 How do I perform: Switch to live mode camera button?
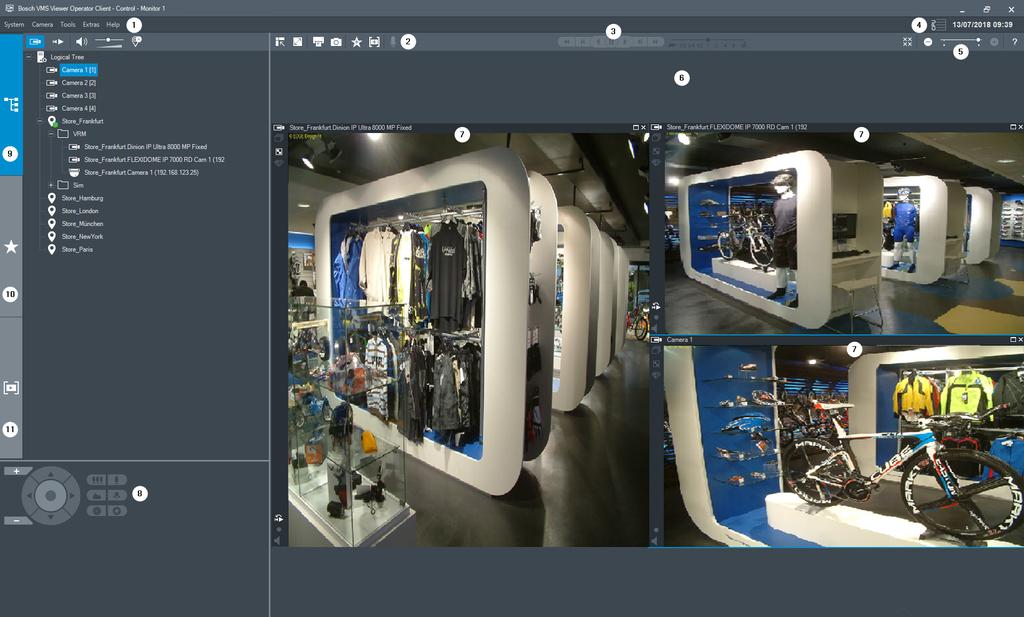(x=35, y=41)
